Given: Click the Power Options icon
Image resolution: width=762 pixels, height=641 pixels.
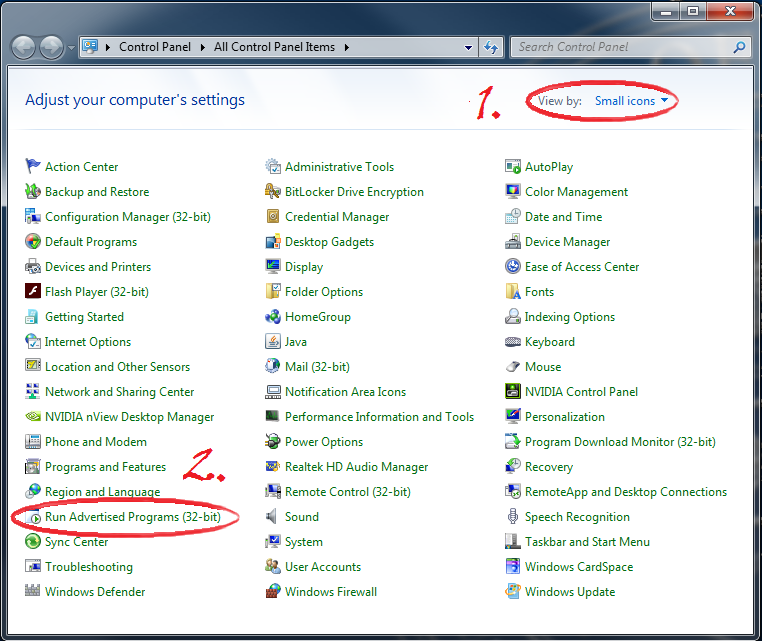Looking at the screenshot, I should click(x=273, y=442).
